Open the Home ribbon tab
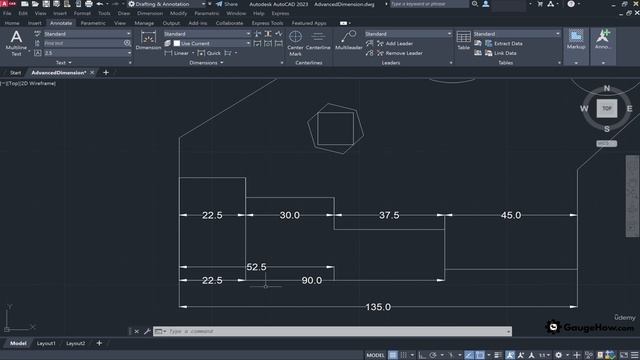Viewport: 640px width, 360px height. [x=12, y=23]
